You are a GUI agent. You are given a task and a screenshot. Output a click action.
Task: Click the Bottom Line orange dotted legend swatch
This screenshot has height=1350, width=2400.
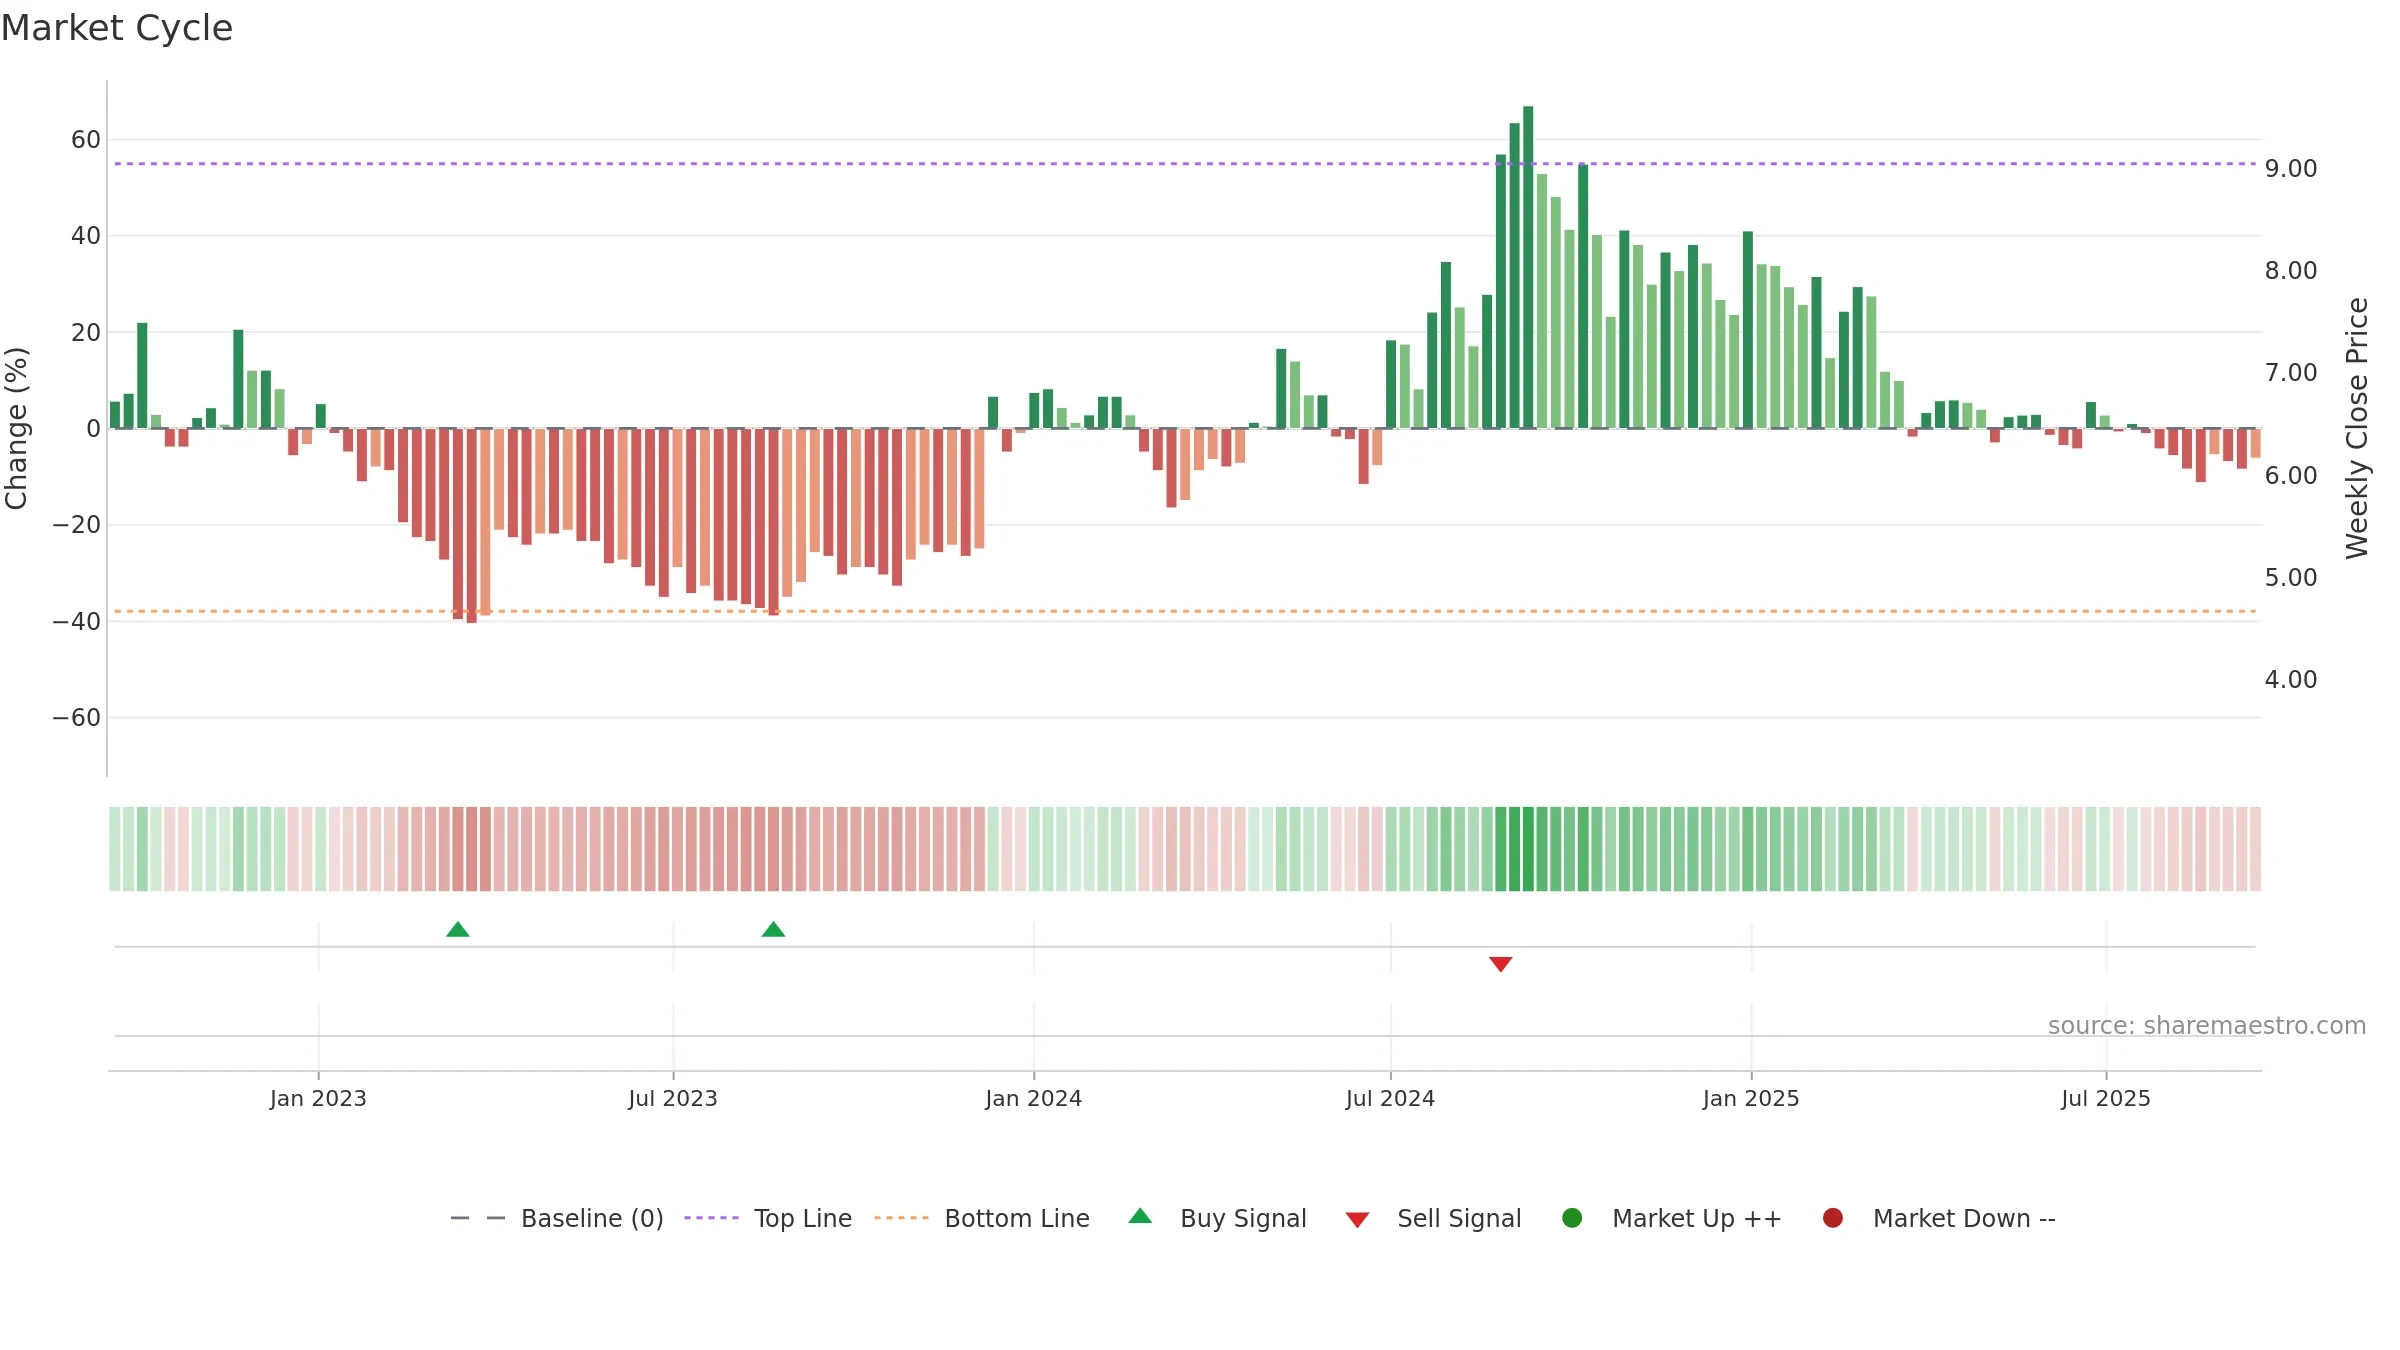[901, 1218]
